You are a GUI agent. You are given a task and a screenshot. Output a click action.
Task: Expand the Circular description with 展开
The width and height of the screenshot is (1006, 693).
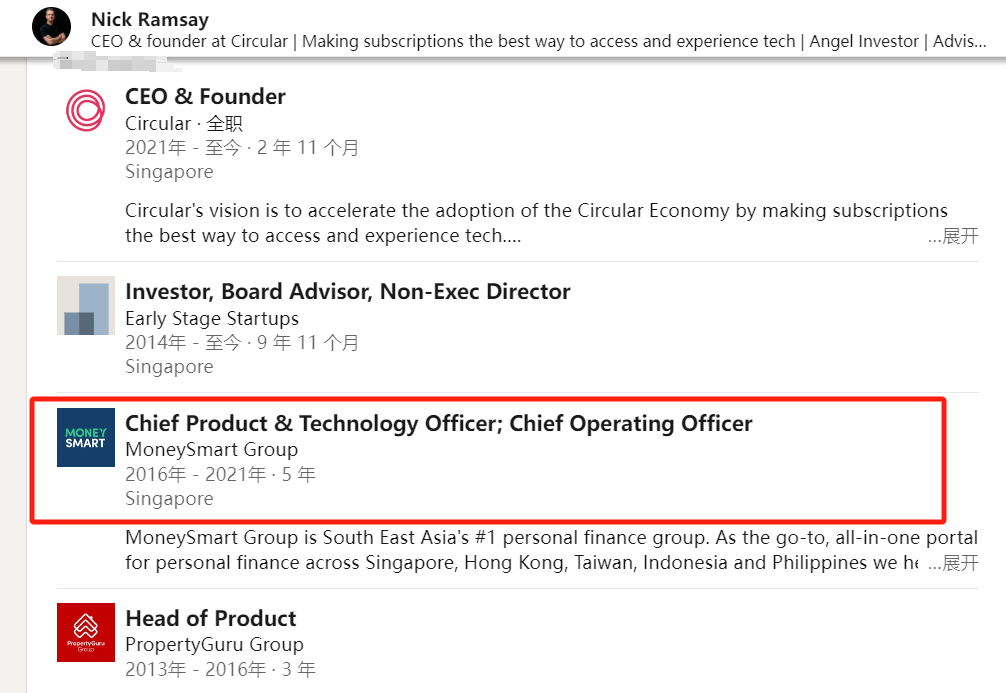(953, 237)
